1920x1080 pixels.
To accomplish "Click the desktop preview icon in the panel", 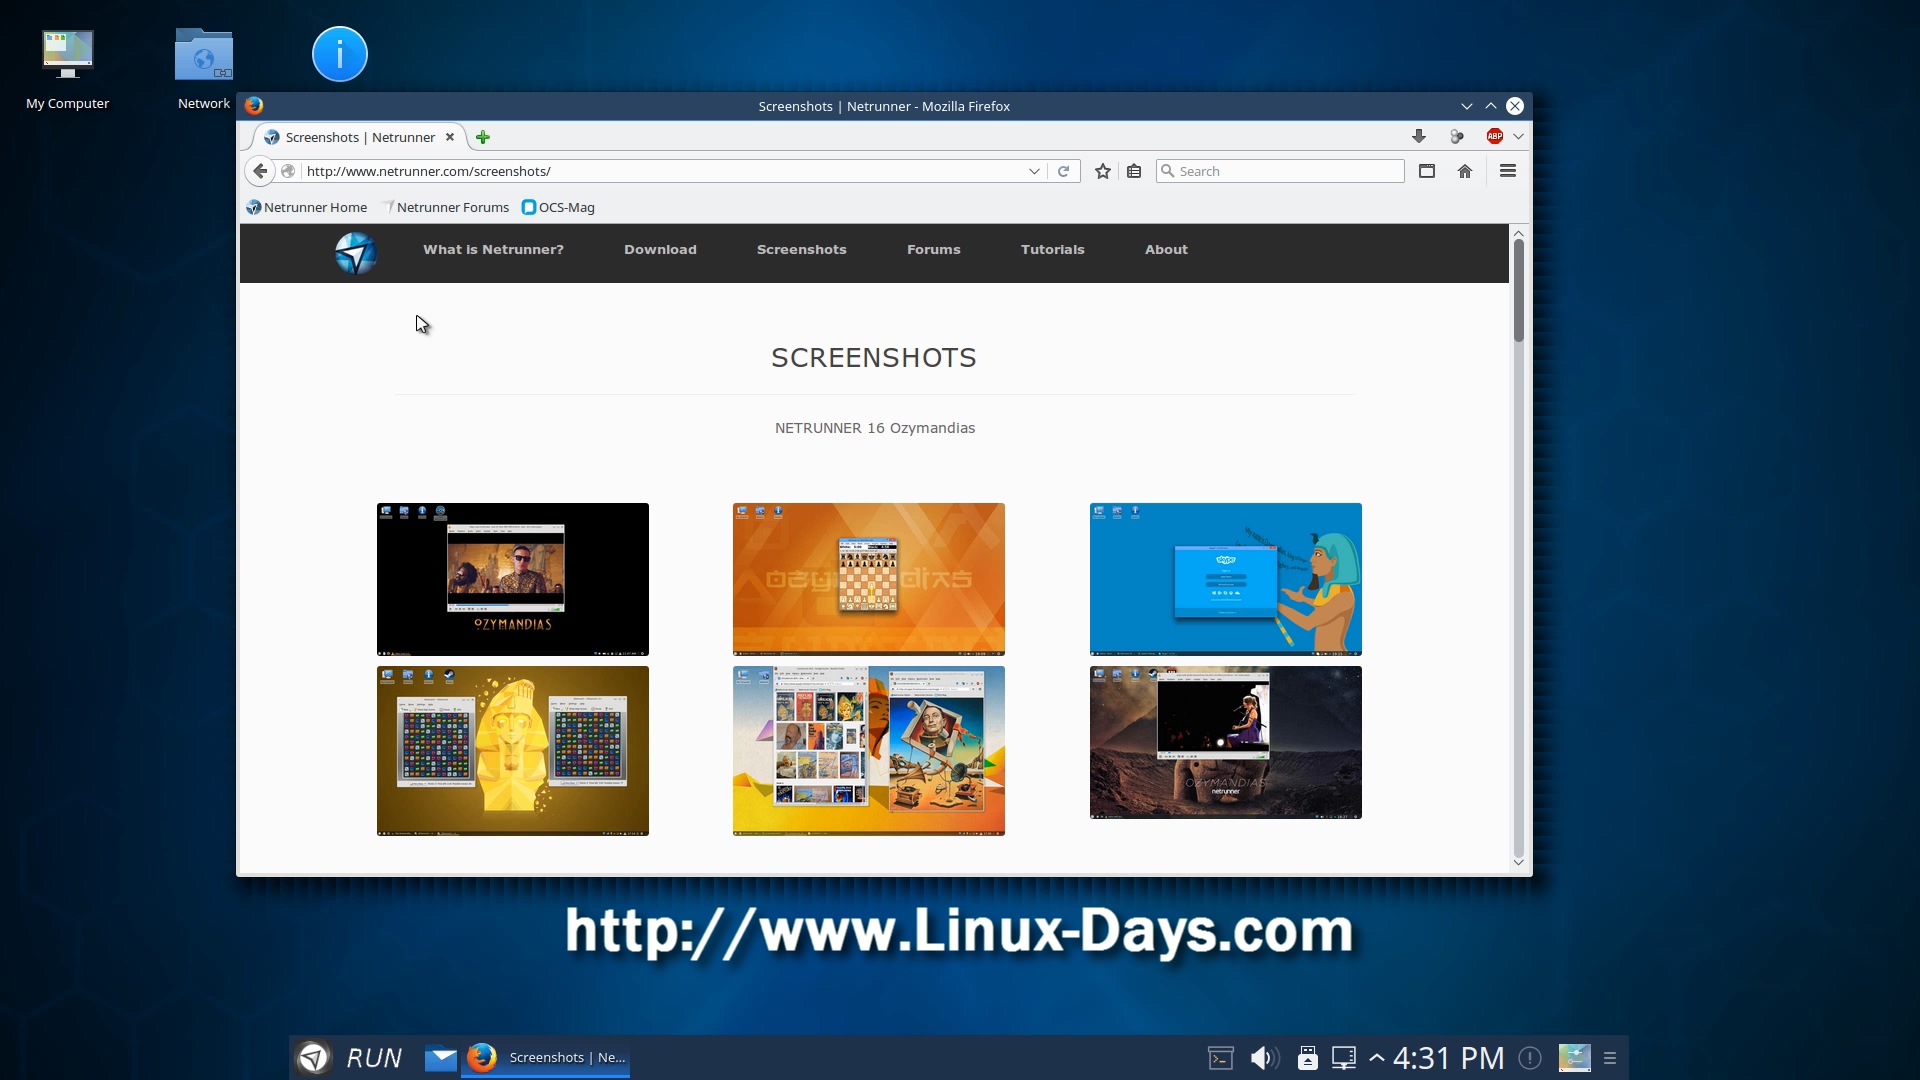I will click(x=1574, y=1058).
